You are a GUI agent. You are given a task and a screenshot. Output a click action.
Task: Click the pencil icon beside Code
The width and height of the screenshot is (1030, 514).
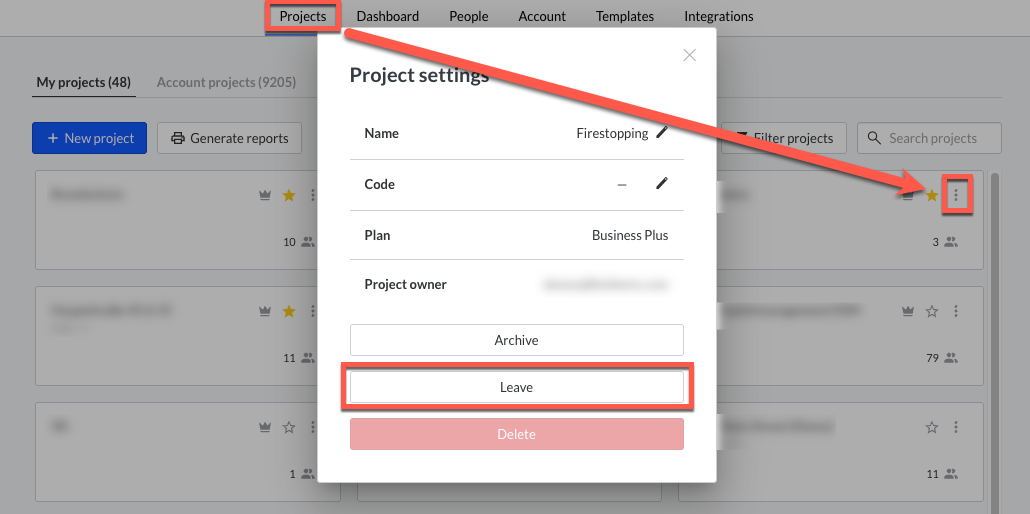[662, 184]
